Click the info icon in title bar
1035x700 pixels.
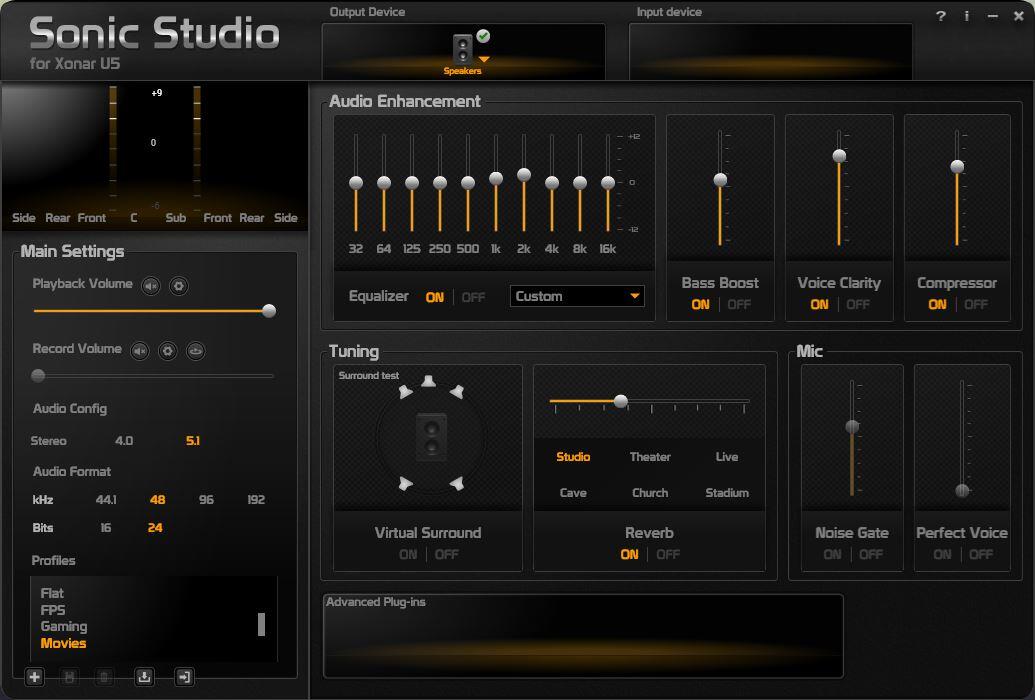pyautogui.click(x=966, y=16)
